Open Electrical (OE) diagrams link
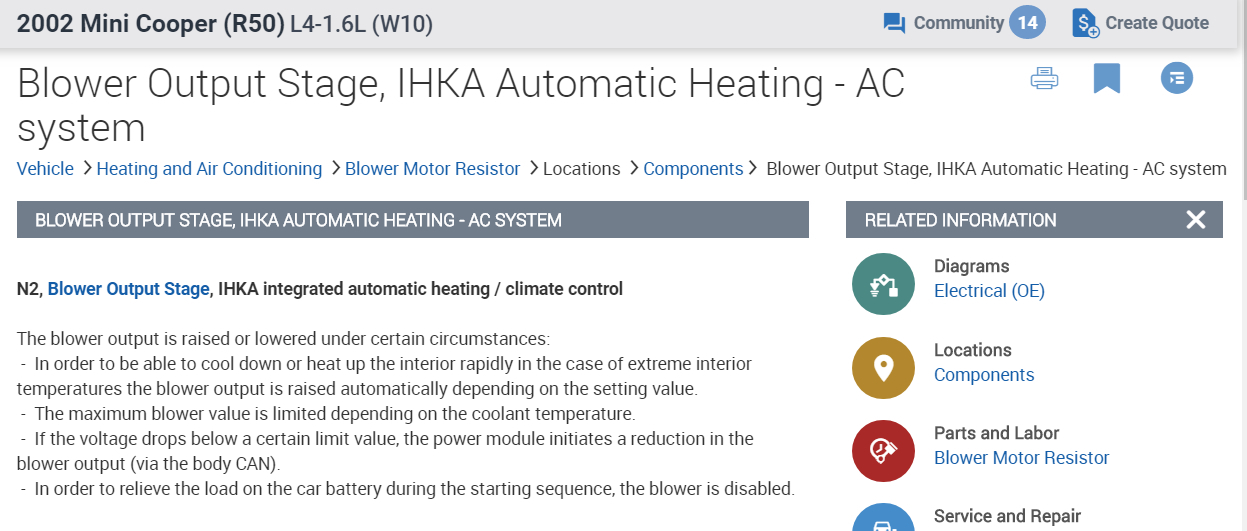The width and height of the screenshot is (1247, 531). pyautogui.click(x=989, y=291)
